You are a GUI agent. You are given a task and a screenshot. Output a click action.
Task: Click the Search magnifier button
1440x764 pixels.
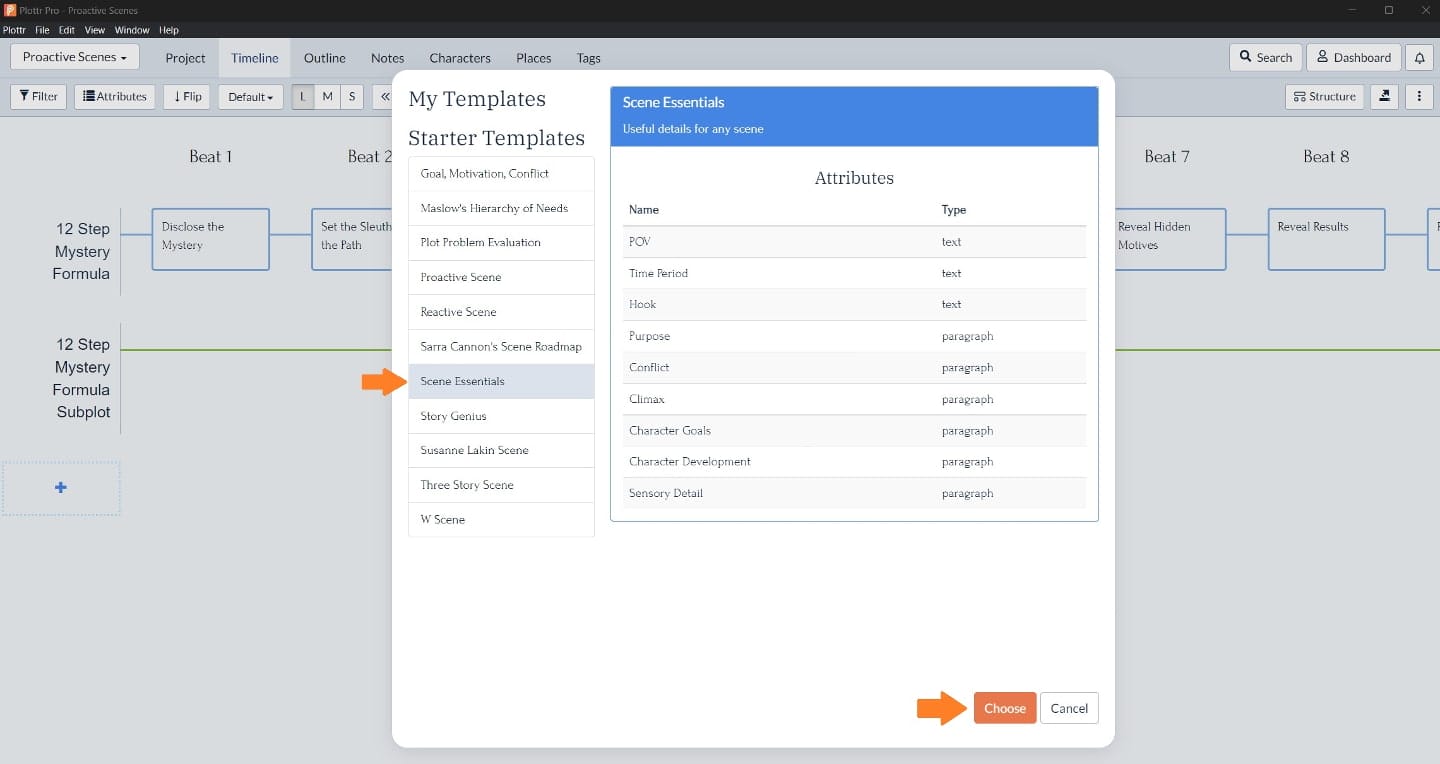[1265, 58]
